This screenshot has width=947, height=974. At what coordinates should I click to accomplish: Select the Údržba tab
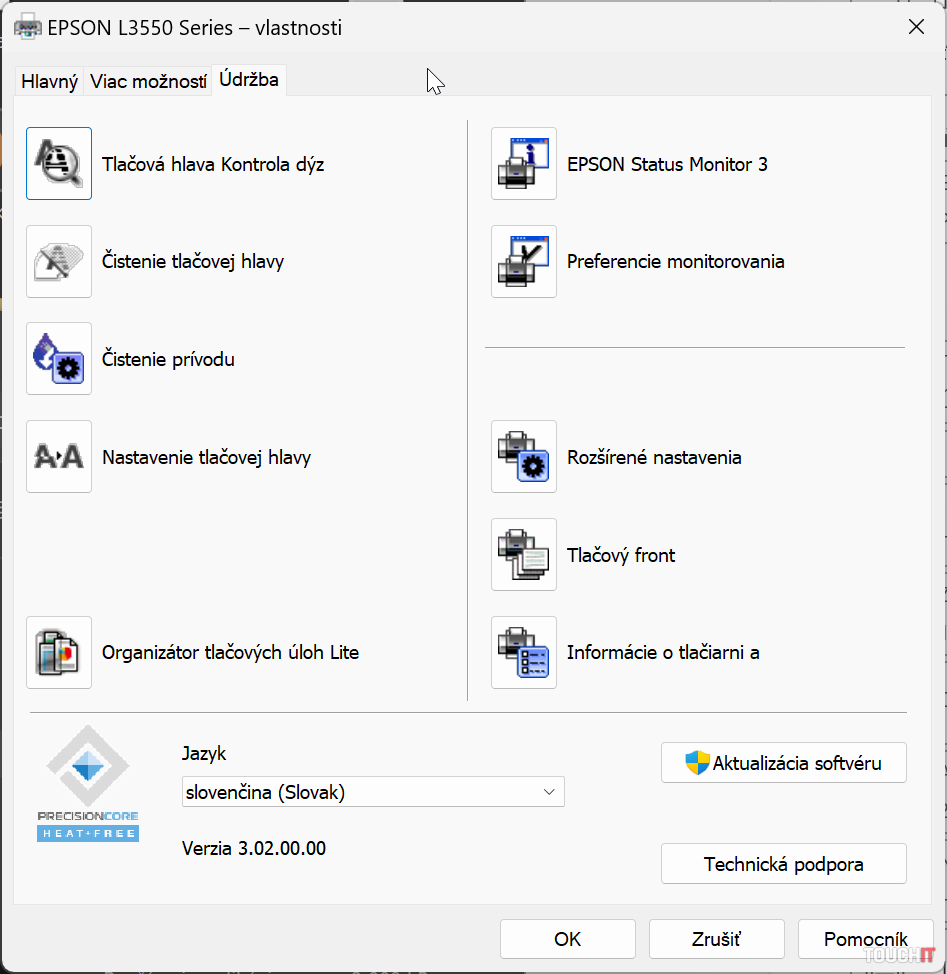[x=248, y=79]
